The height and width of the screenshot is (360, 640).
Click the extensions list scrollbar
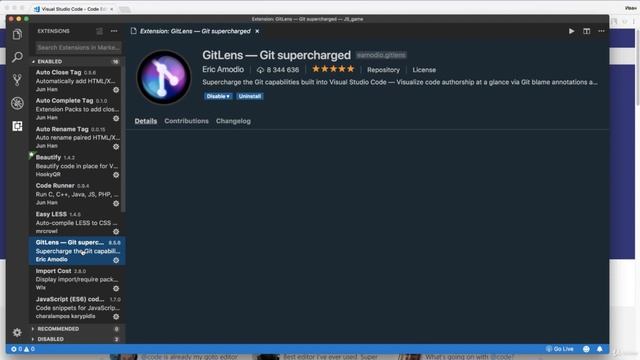click(x=123, y=139)
